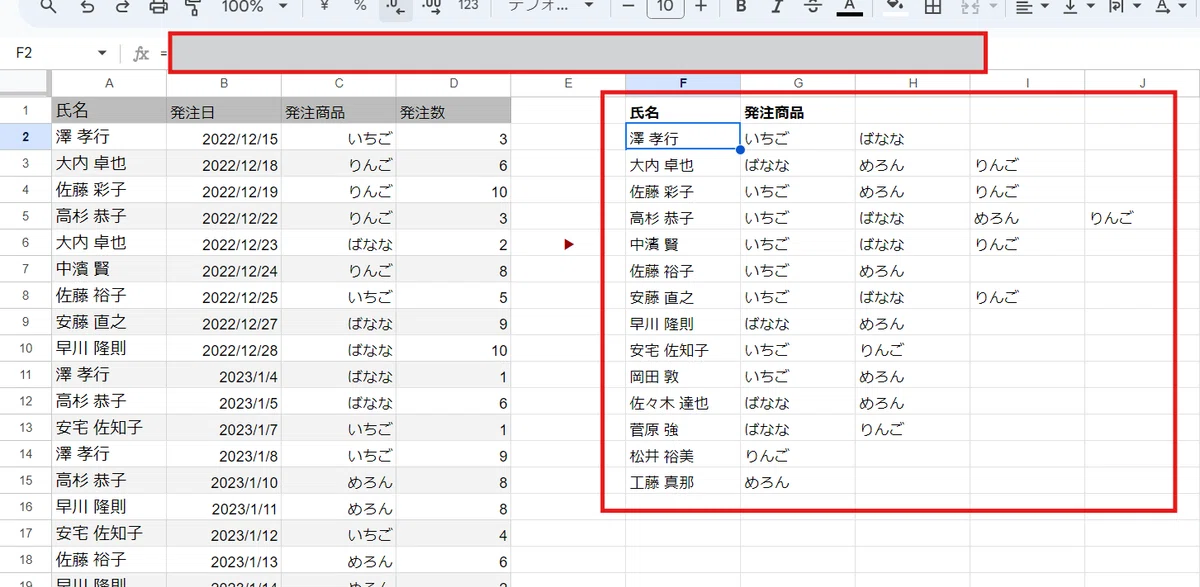Select the date cell 2022/12/19
1200x587 pixels.
224,191
